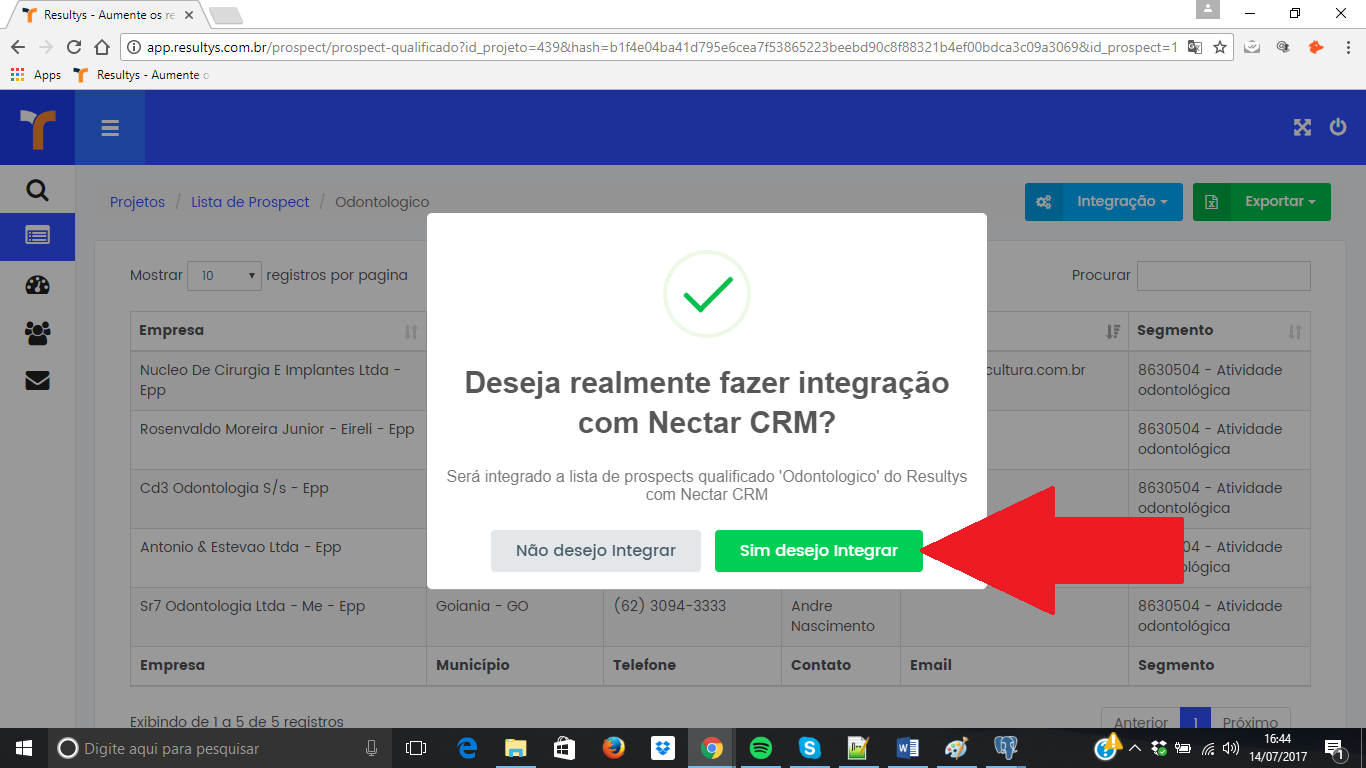Open Task View in taskbar
The width and height of the screenshot is (1366, 768).
coord(416,748)
